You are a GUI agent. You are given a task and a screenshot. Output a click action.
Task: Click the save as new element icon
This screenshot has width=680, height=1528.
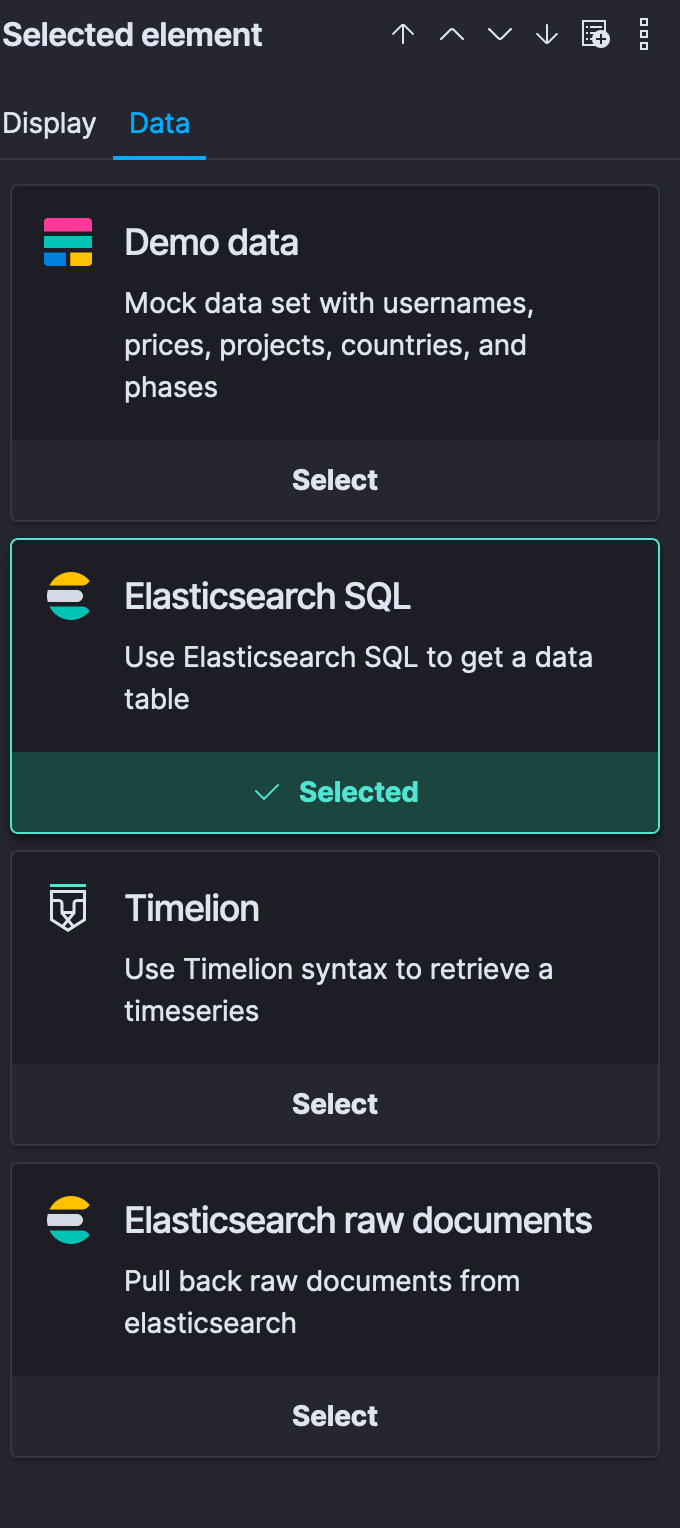(595, 35)
